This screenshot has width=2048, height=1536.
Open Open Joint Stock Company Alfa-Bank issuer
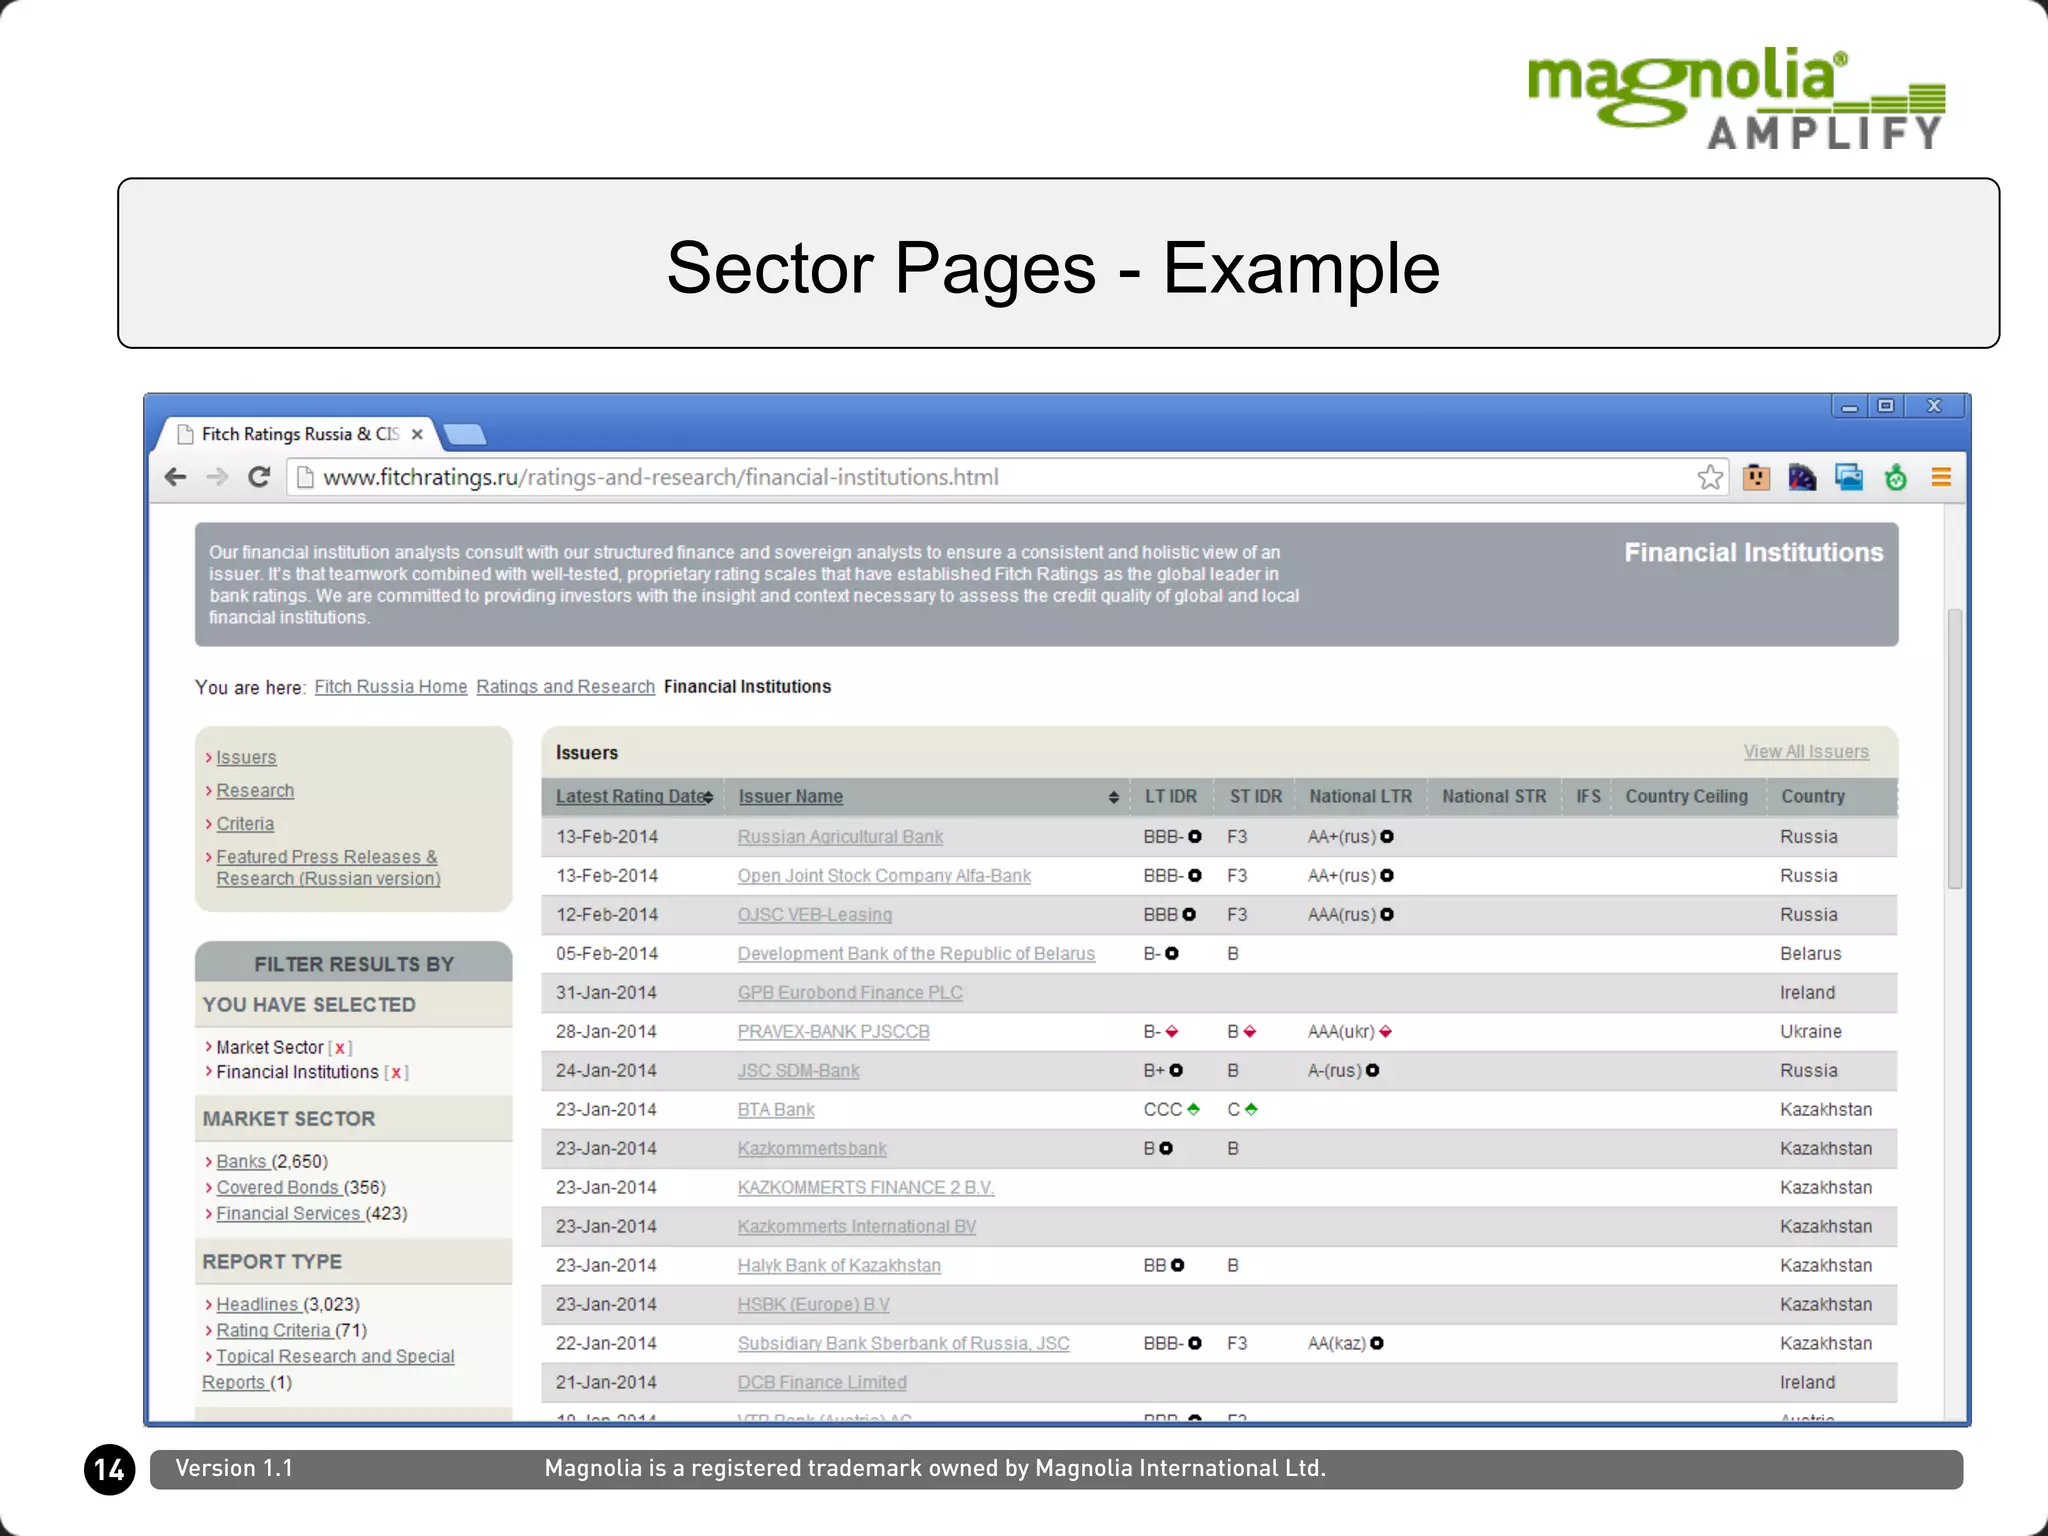884,876
